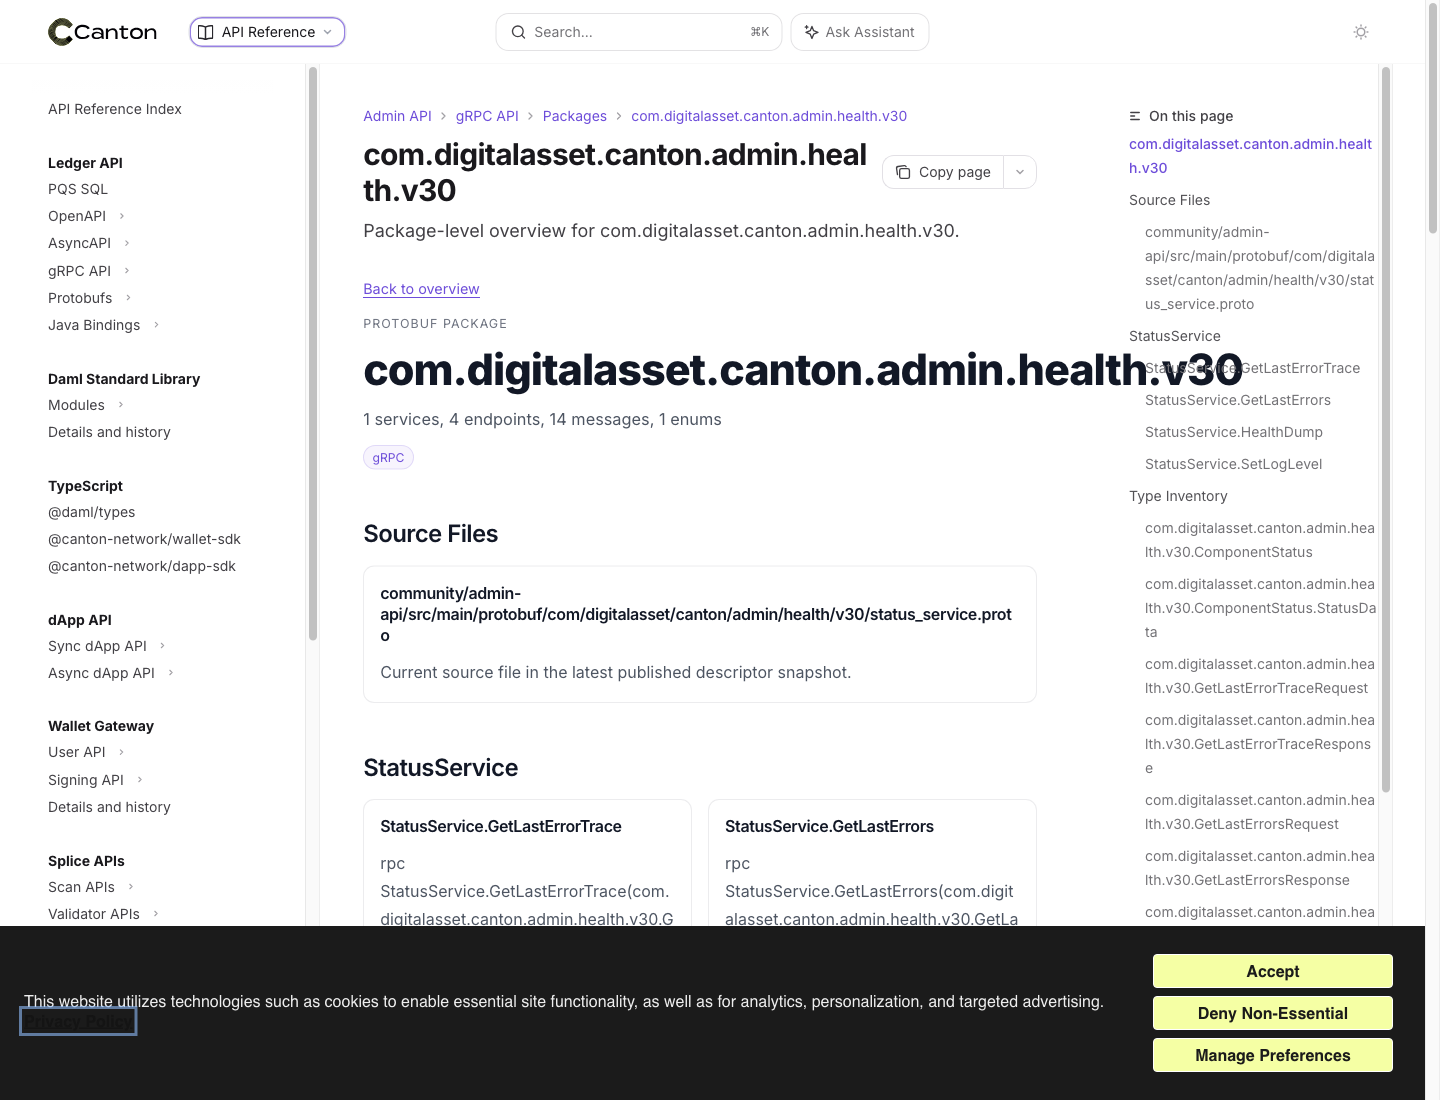Viewport: 1440px width, 1100px height.
Task: Expand the Validator APIs section
Action: (156, 914)
